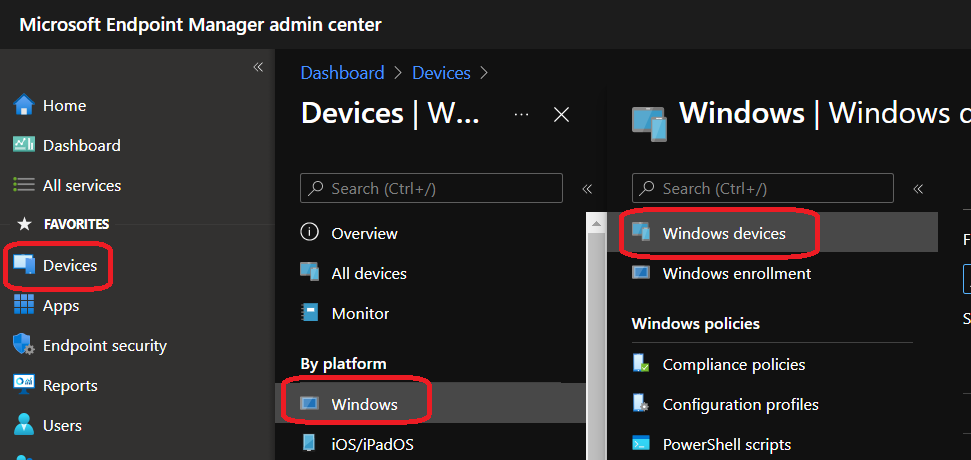Image resolution: width=971 pixels, height=460 pixels.
Task: Open the Reports icon in sidebar
Action: tap(24, 385)
